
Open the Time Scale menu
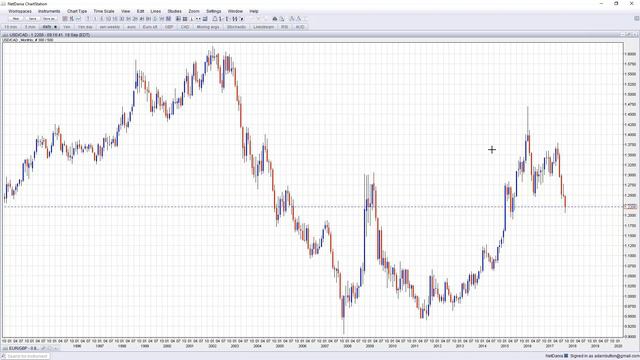coord(104,11)
